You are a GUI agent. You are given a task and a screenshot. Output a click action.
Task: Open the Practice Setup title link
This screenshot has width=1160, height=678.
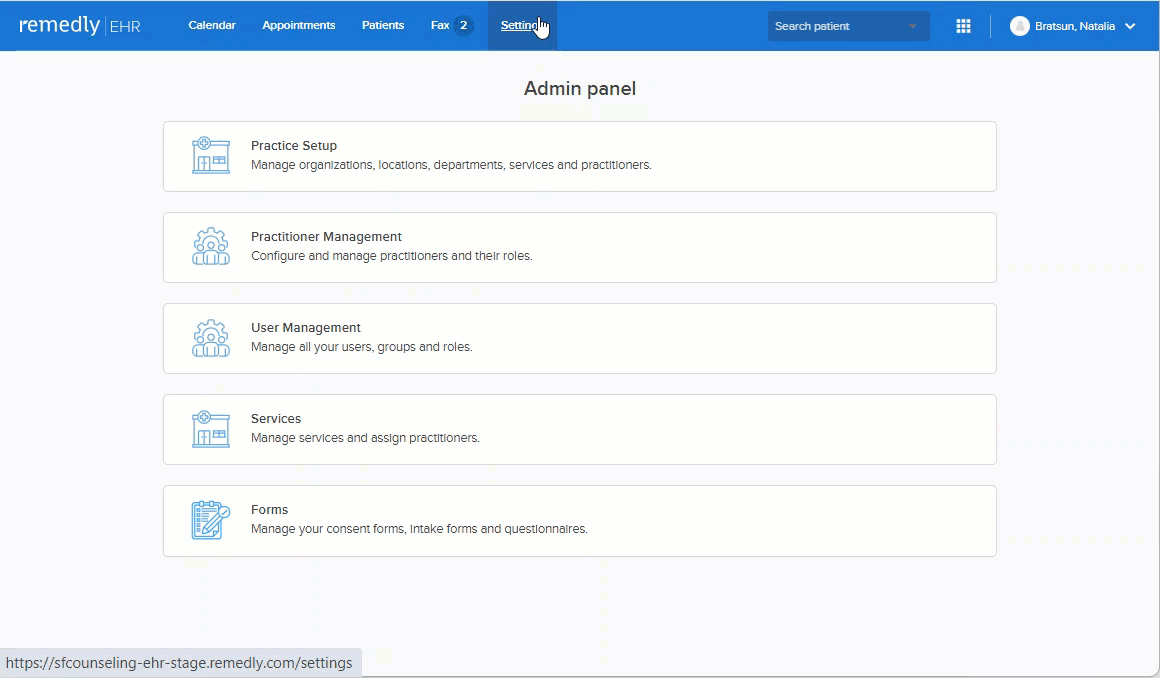pos(294,146)
